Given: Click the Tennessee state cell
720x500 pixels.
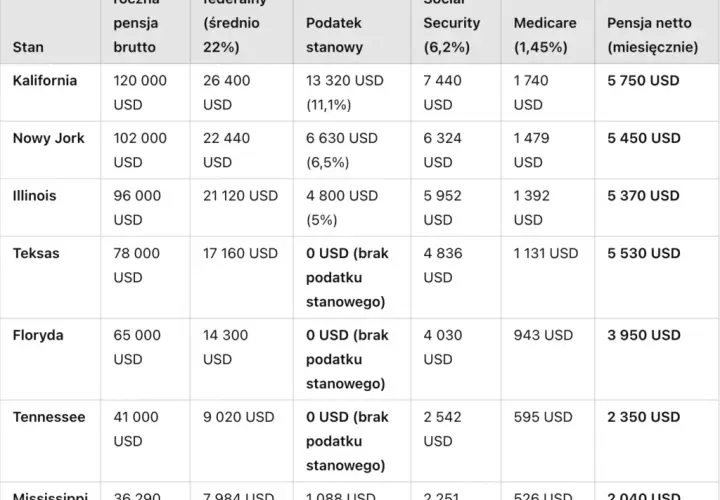Looking at the screenshot, I should pos(49,417).
